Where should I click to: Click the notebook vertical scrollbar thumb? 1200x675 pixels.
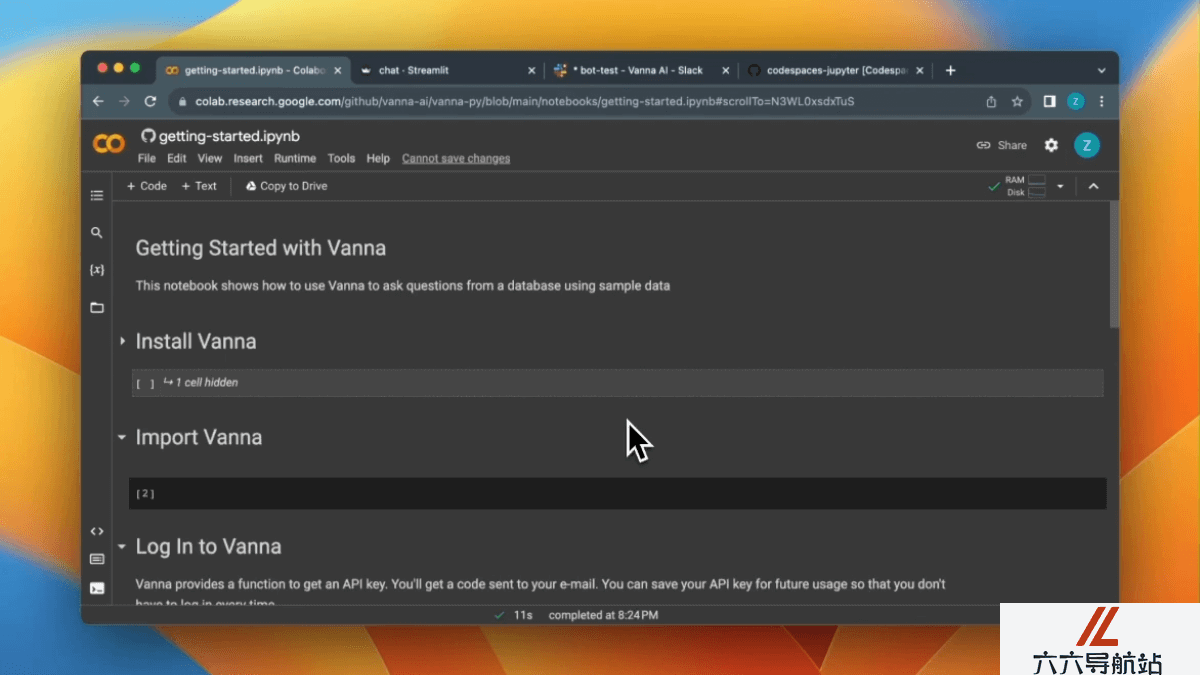click(1114, 264)
